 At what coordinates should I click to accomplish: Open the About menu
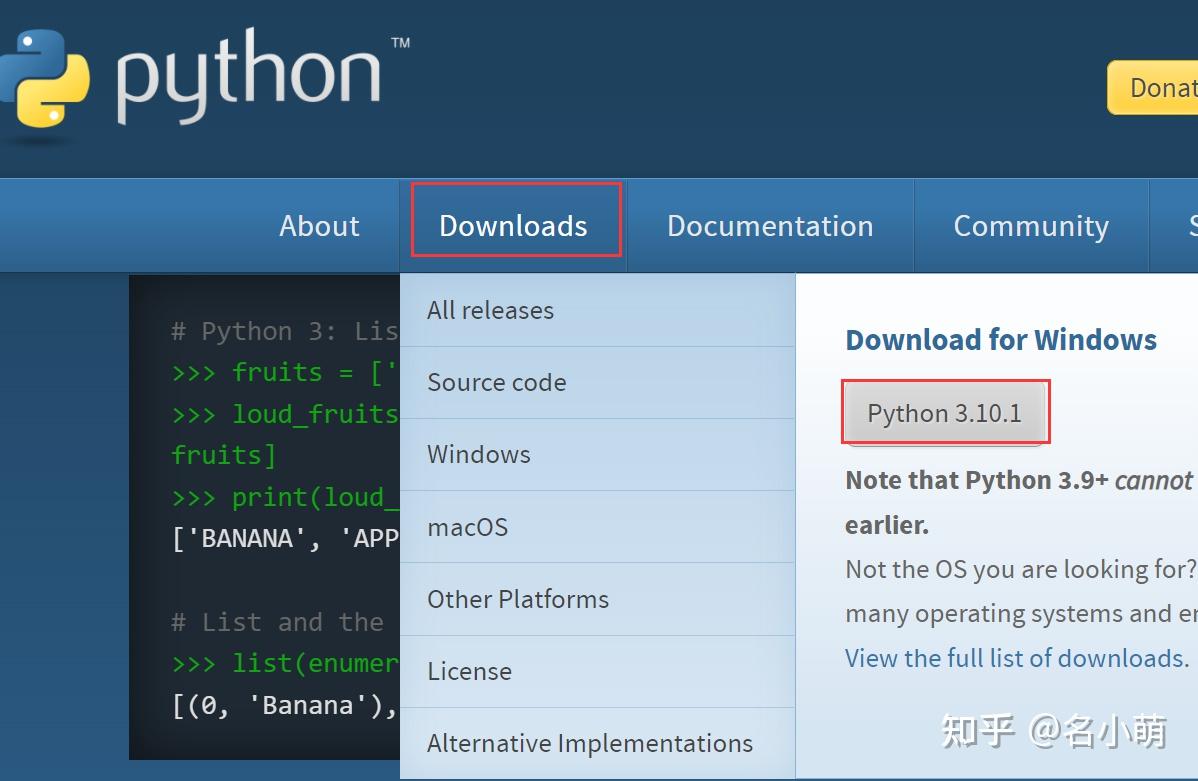[319, 226]
